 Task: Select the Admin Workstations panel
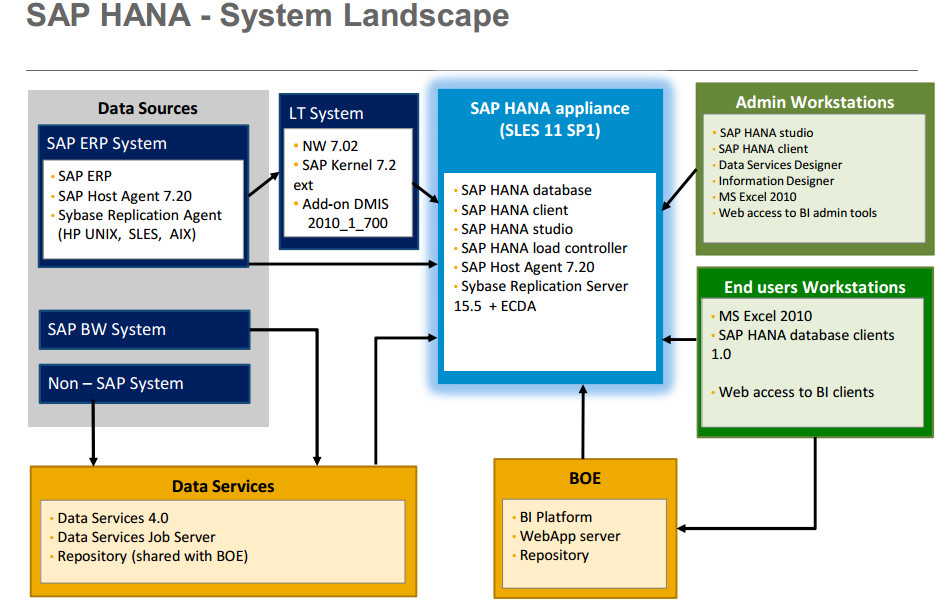(812, 101)
